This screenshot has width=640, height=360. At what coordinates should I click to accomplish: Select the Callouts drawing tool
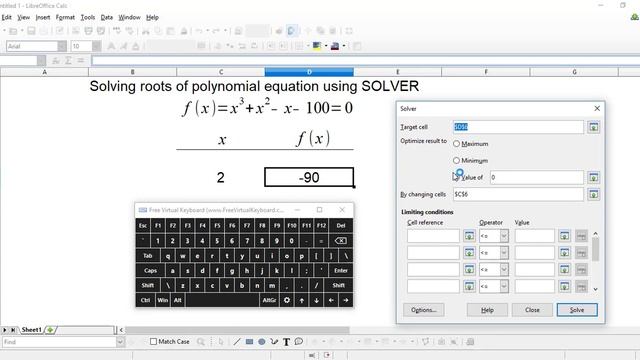[x=298, y=341]
